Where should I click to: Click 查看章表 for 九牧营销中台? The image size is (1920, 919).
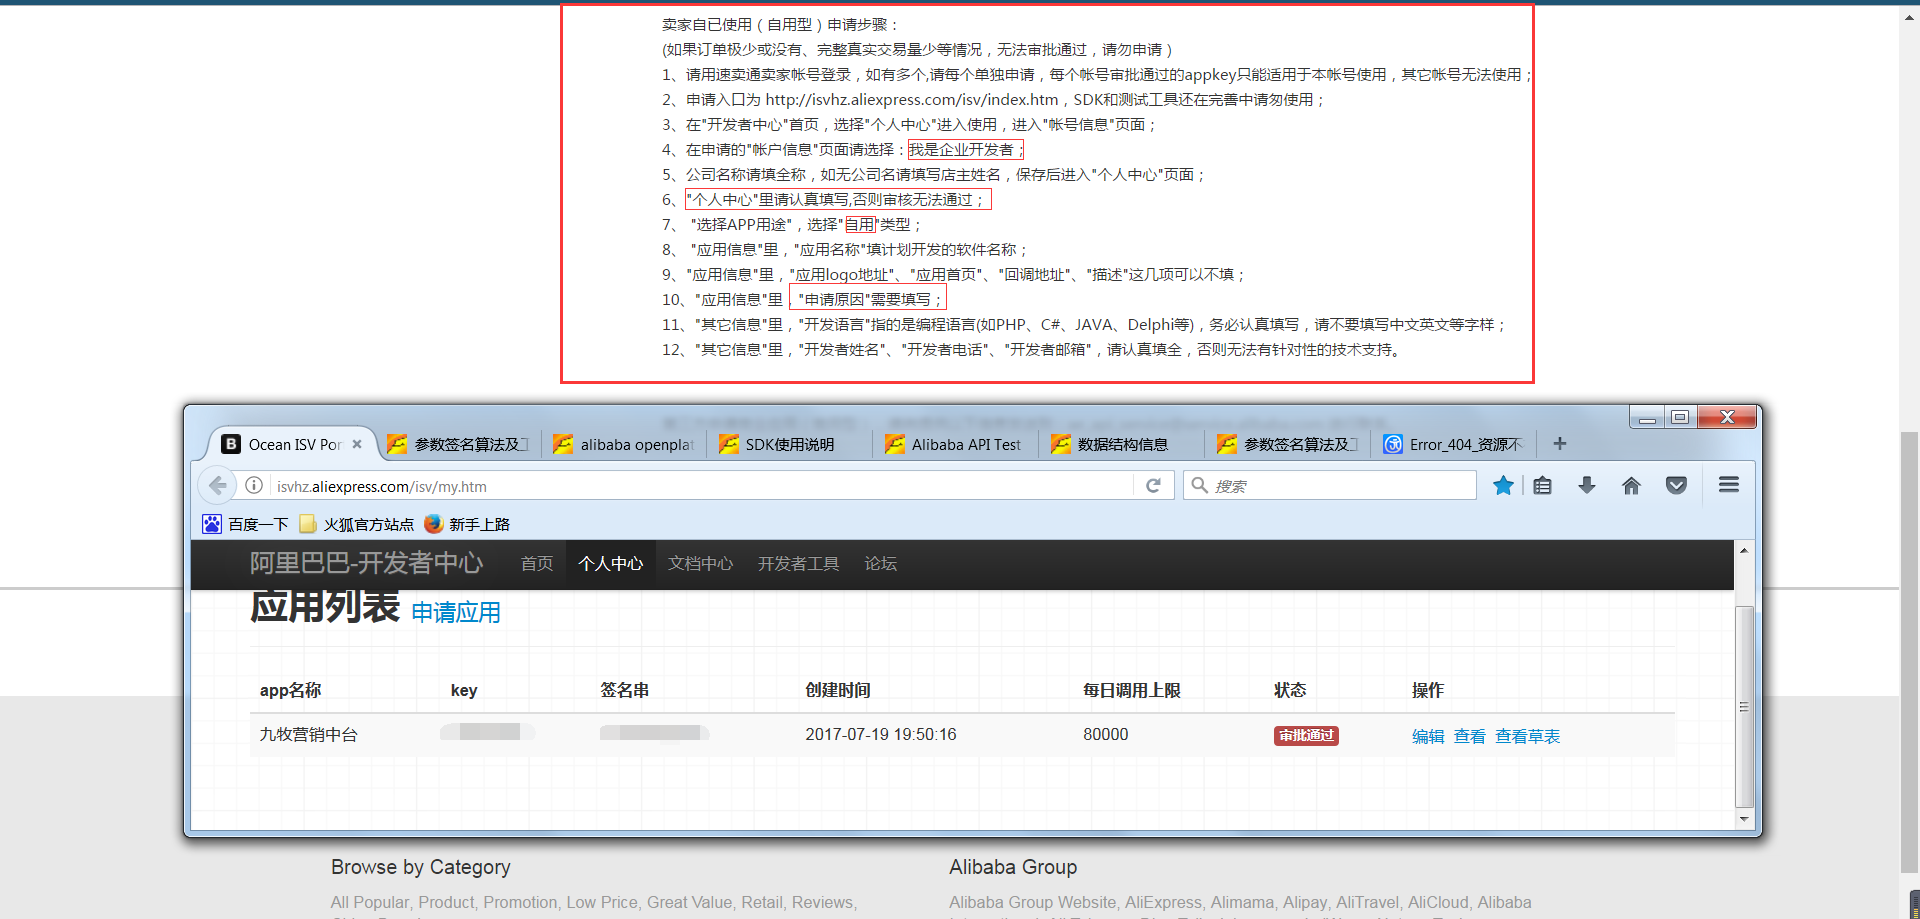click(1527, 736)
